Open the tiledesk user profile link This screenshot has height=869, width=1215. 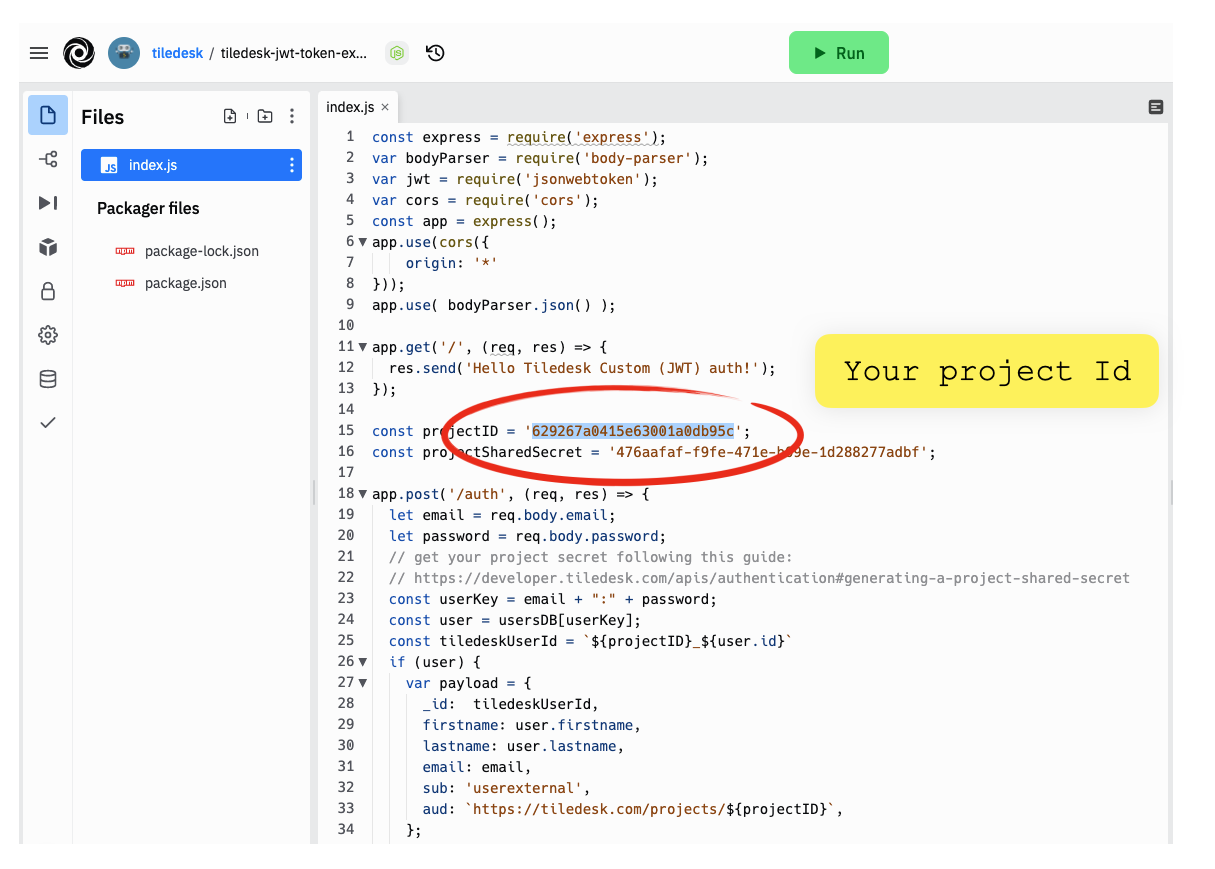177,53
